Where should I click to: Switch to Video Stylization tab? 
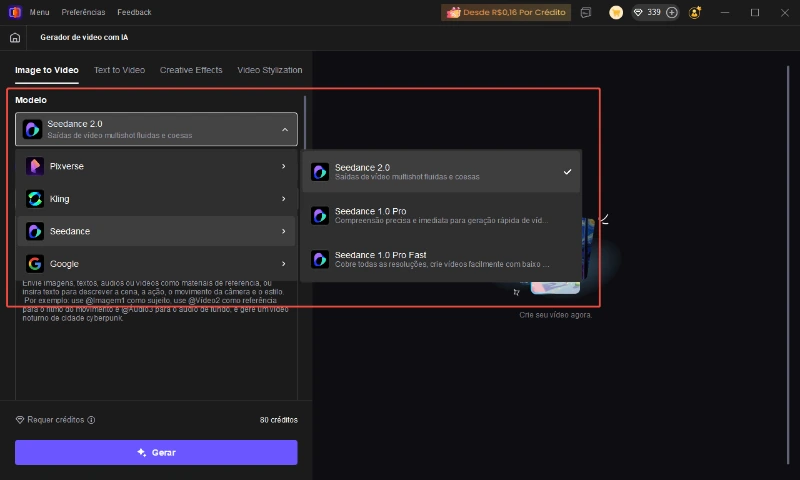coord(269,70)
